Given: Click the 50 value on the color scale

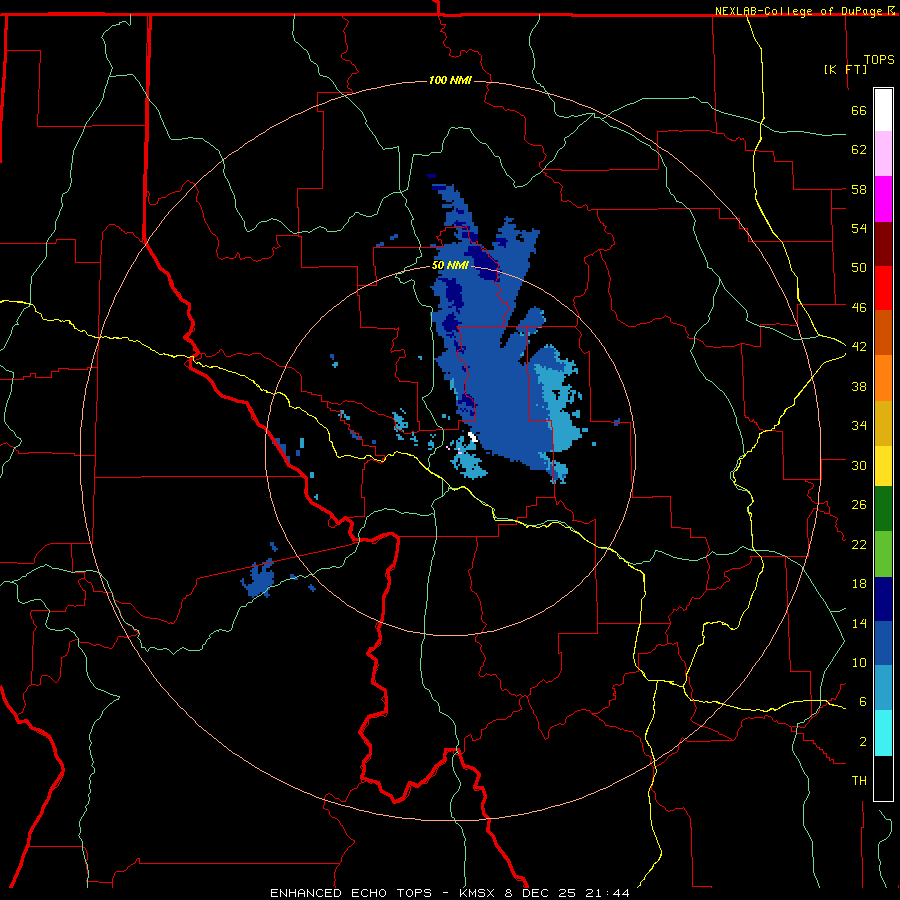Looking at the screenshot, I should (859, 268).
